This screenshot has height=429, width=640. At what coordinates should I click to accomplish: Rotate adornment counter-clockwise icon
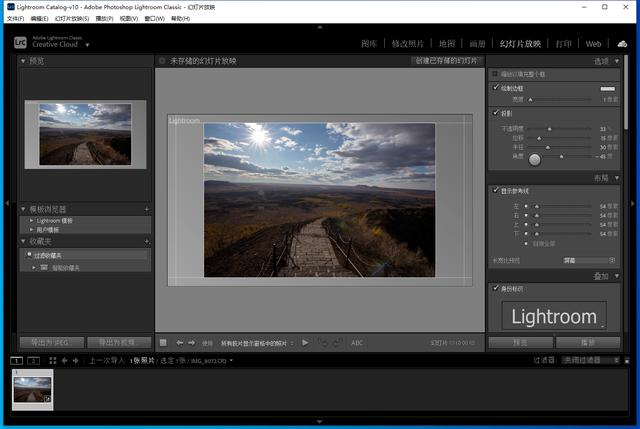tap(324, 343)
